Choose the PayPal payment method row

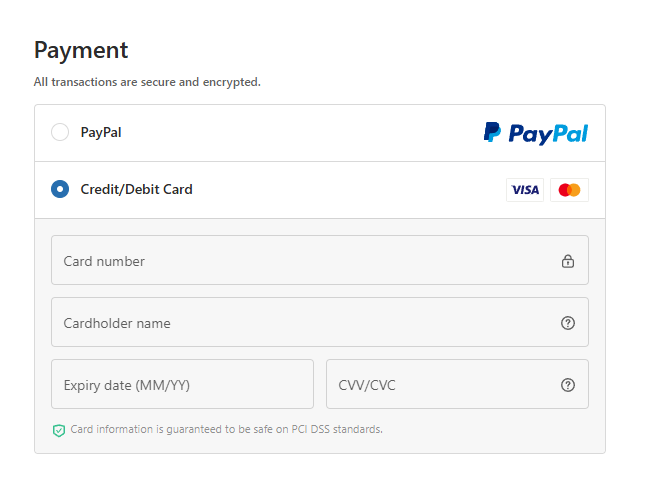300,133
